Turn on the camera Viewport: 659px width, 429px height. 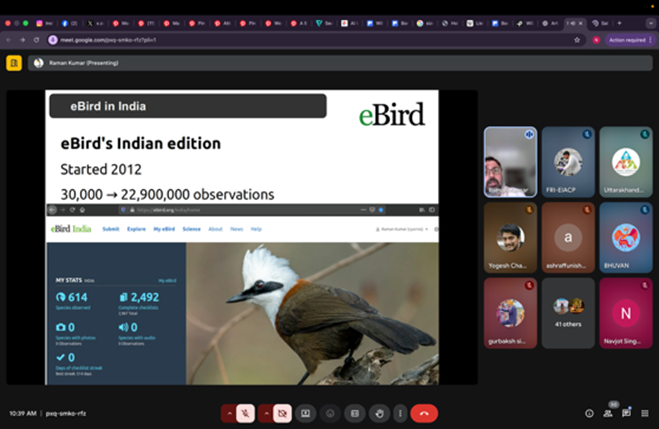[x=283, y=413]
